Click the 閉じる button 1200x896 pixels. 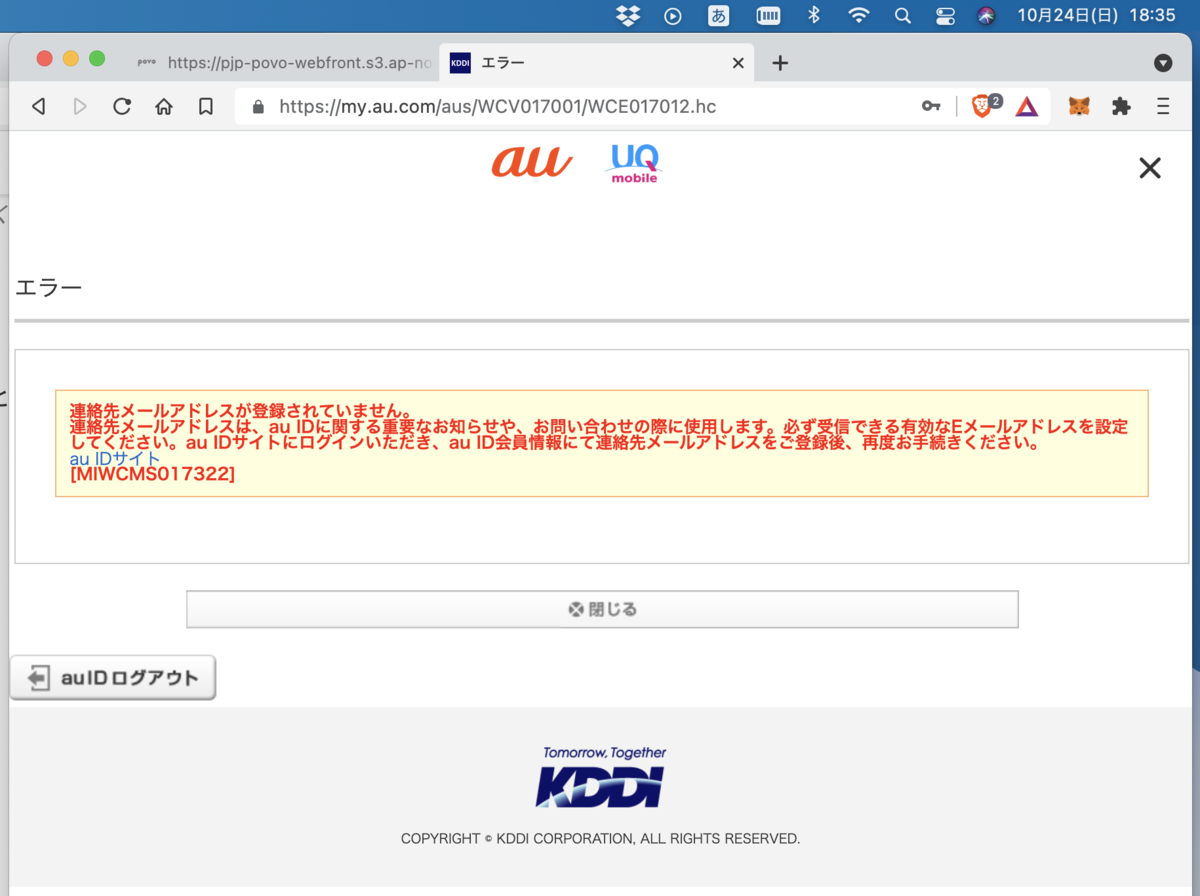point(602,609)
